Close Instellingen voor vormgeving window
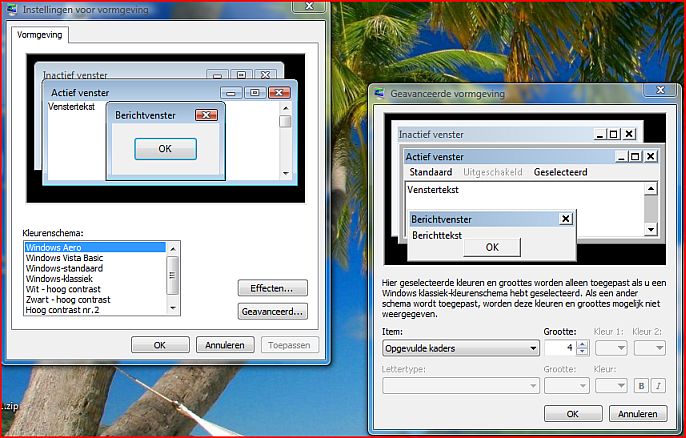The image size is (686, 438). point(309,6)
